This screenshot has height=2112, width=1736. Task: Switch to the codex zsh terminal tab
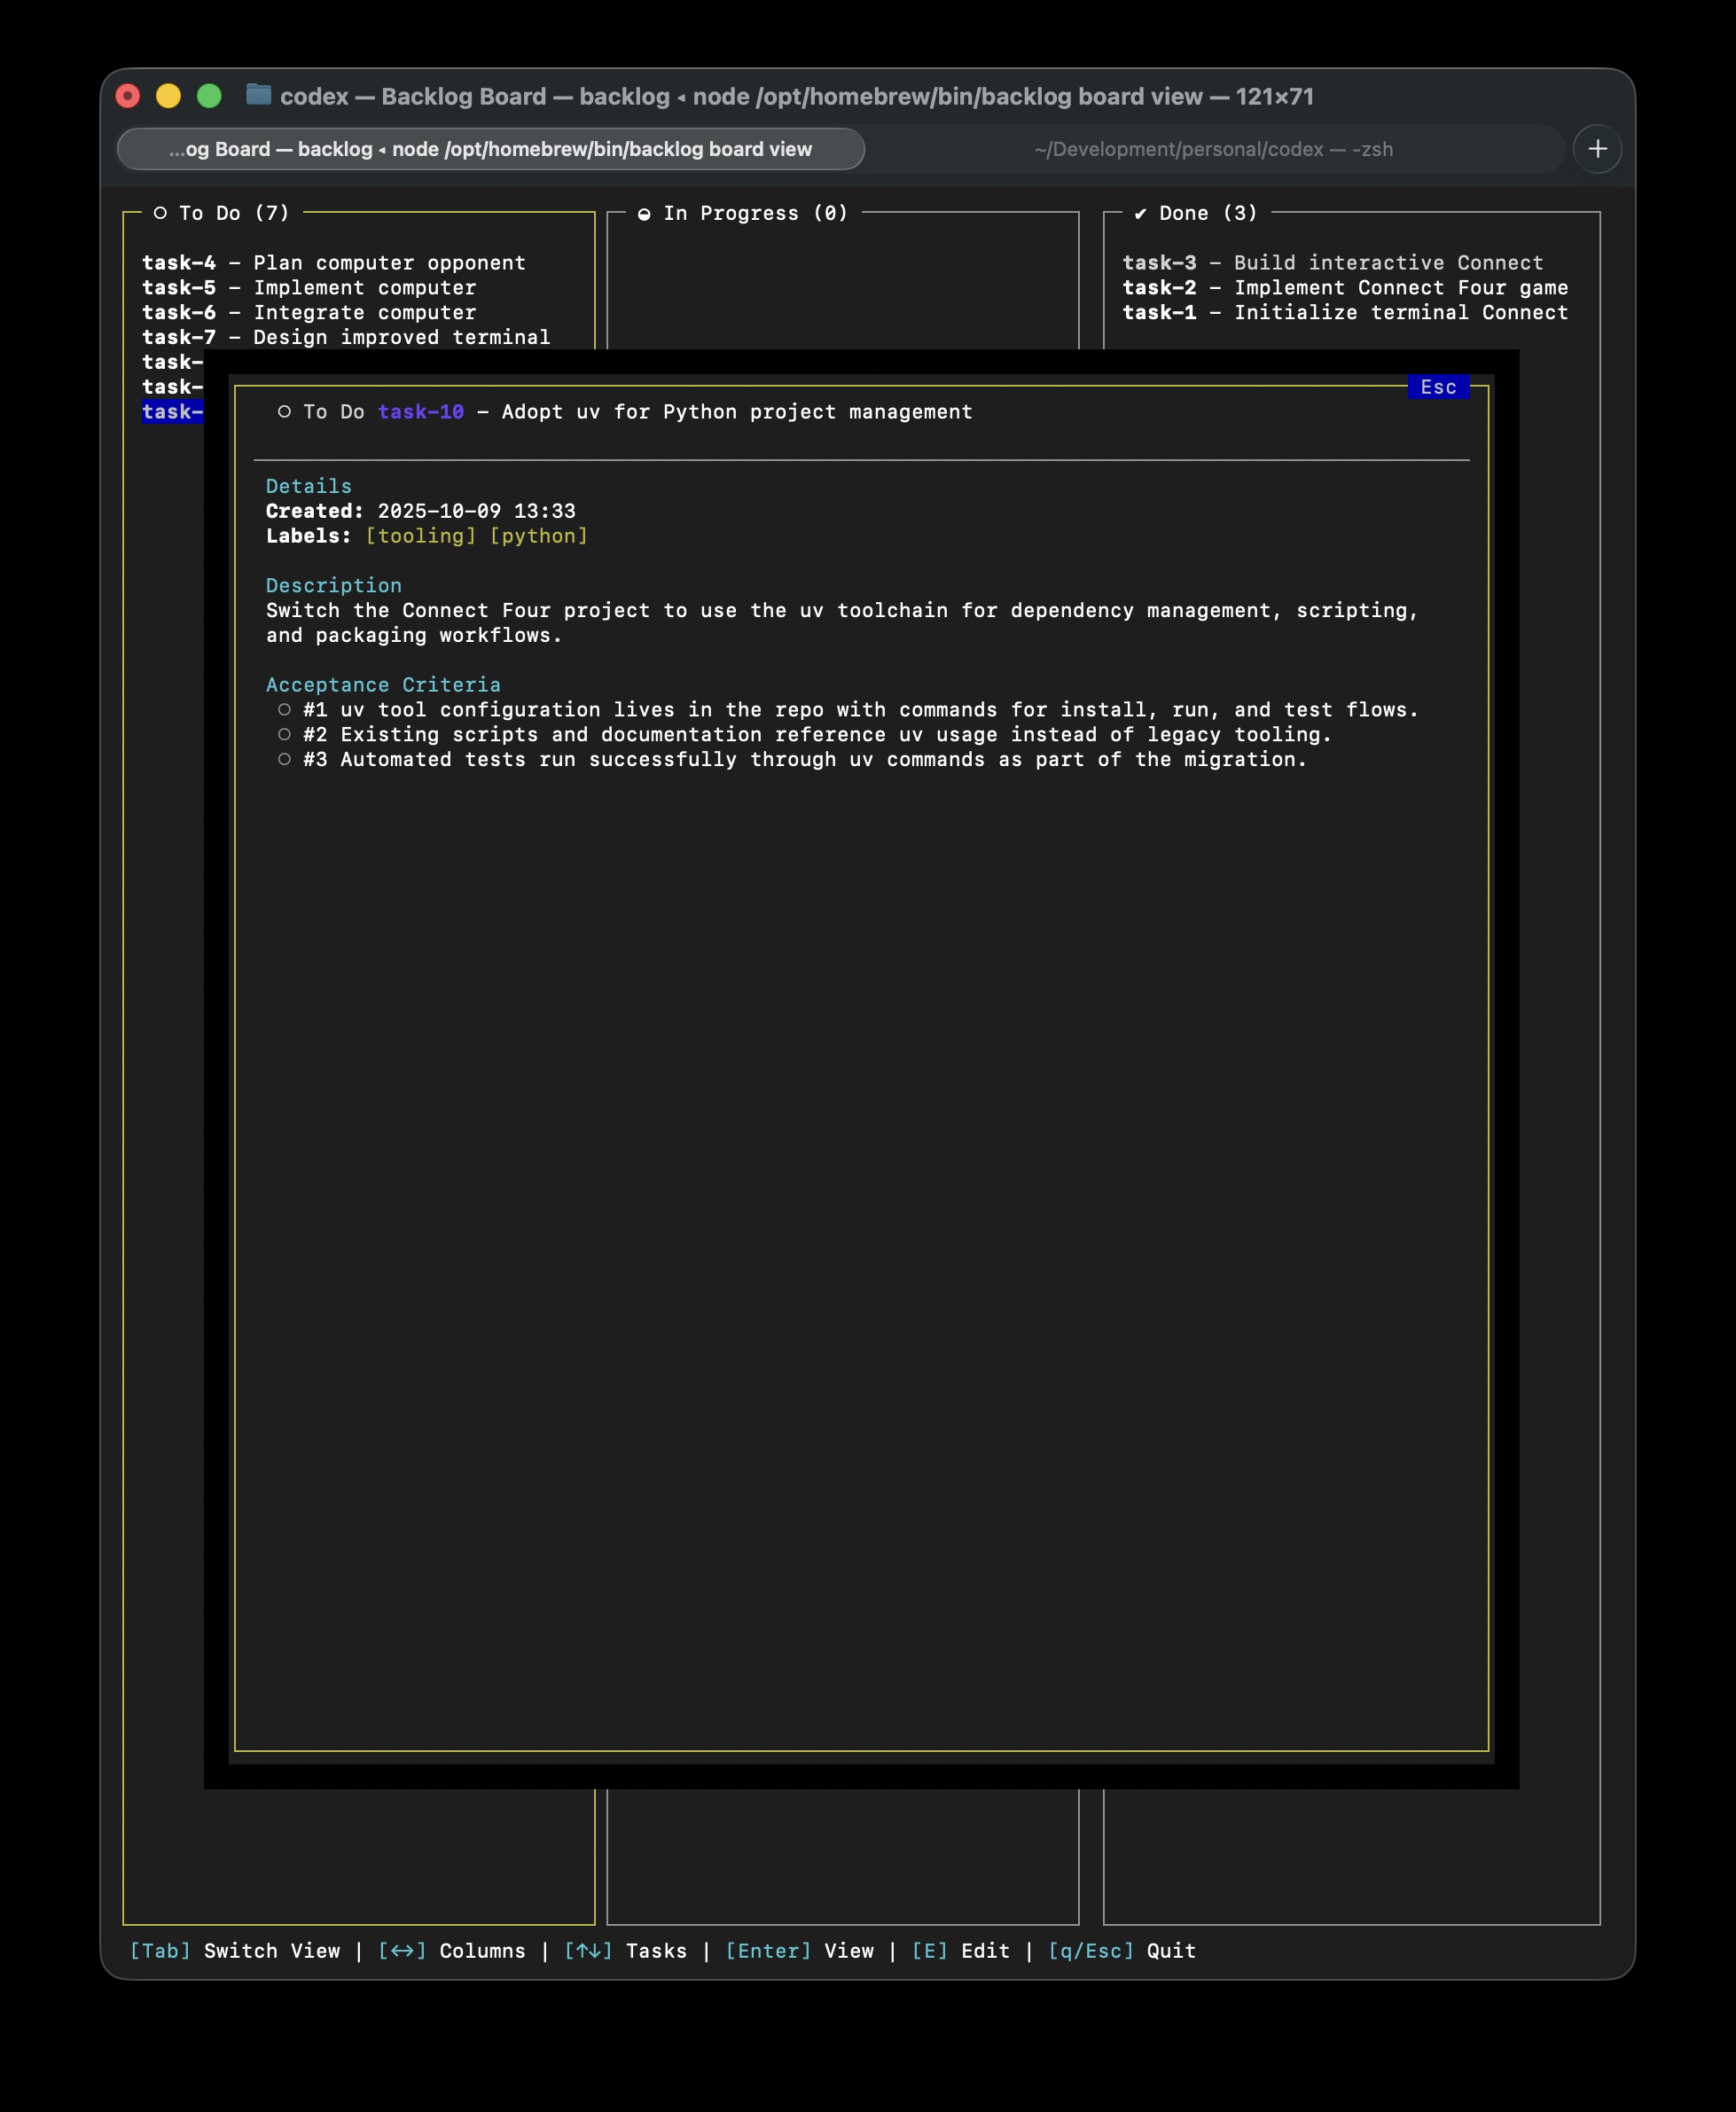pos(1212,149)
